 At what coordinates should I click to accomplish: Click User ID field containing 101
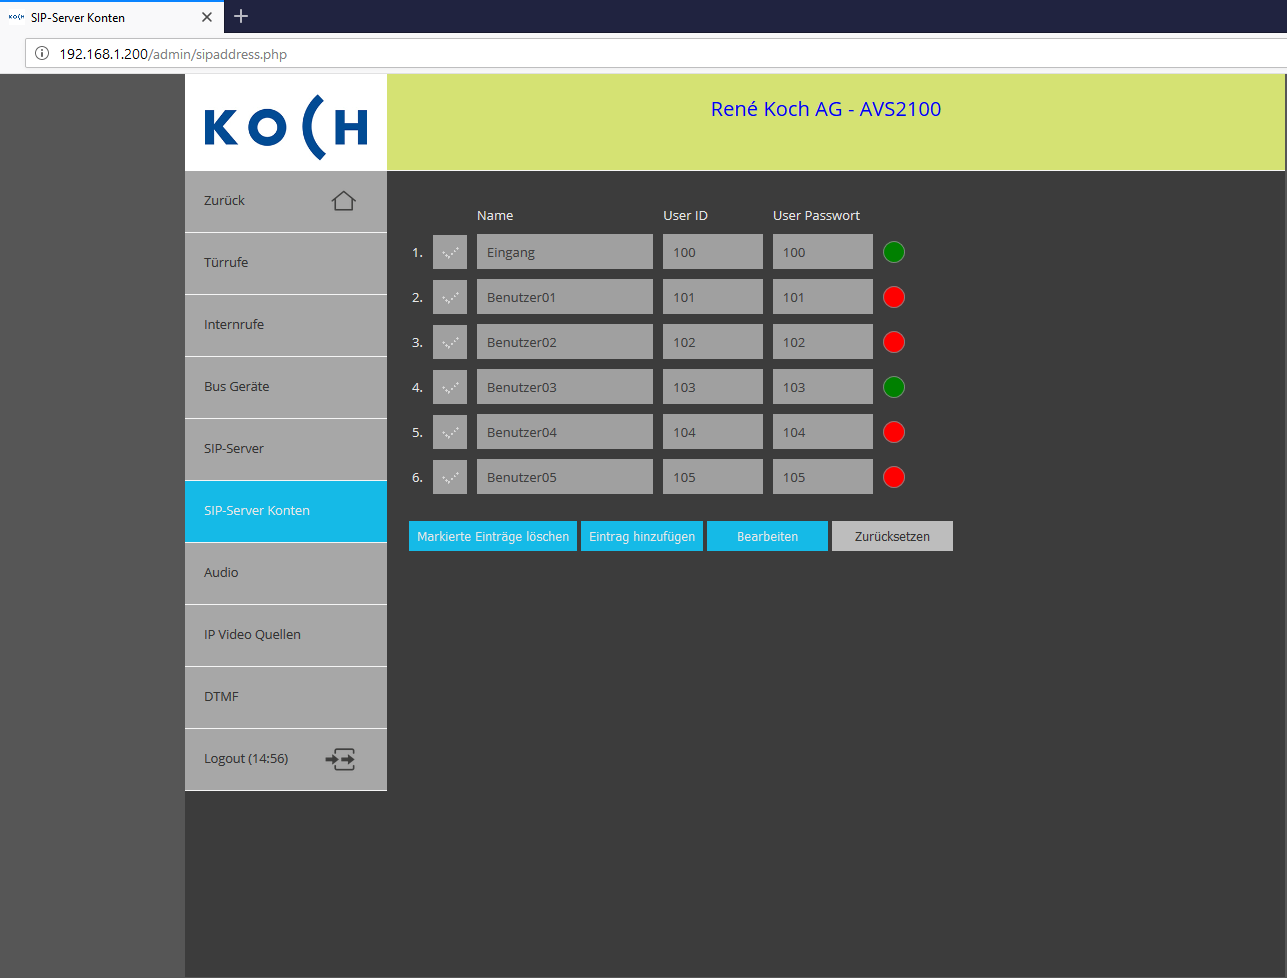pyautogui.click(x=713, y=297)
